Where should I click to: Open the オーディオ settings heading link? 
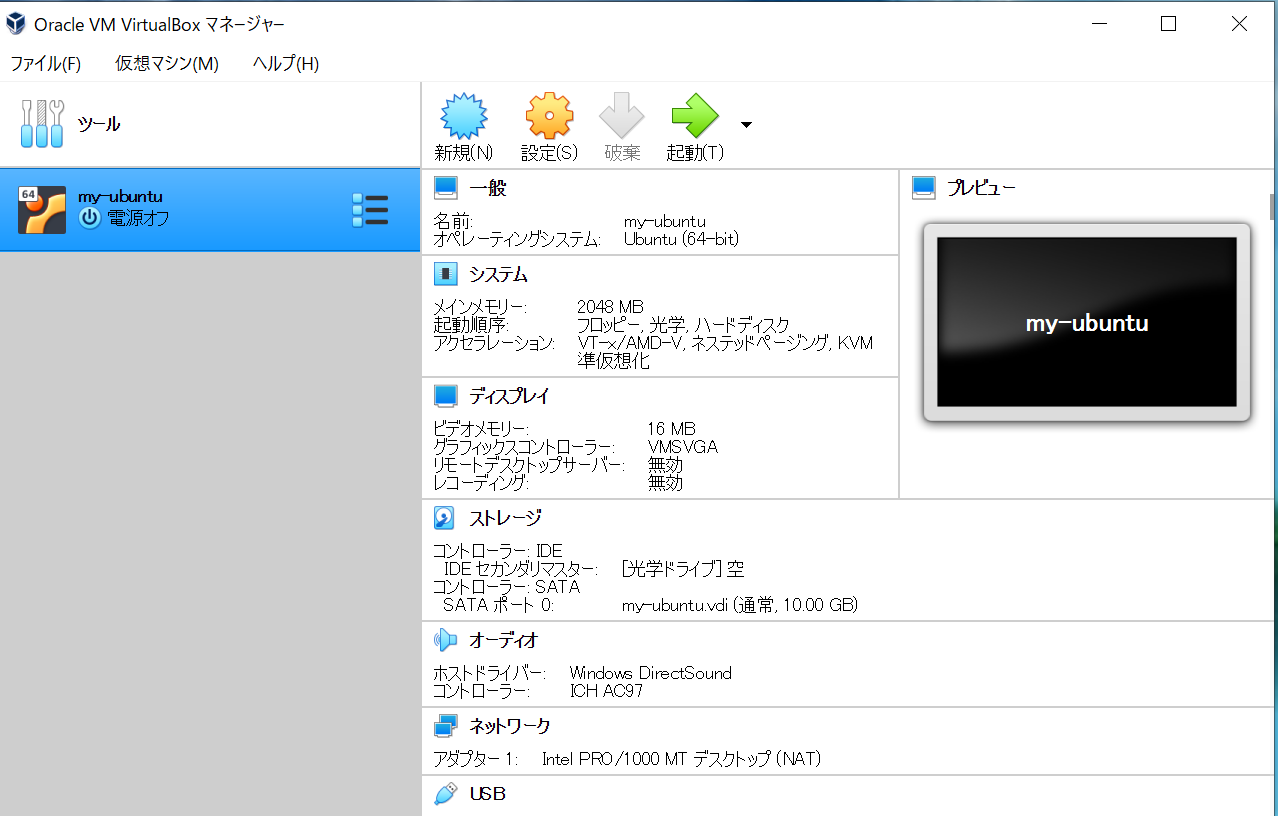504,640
